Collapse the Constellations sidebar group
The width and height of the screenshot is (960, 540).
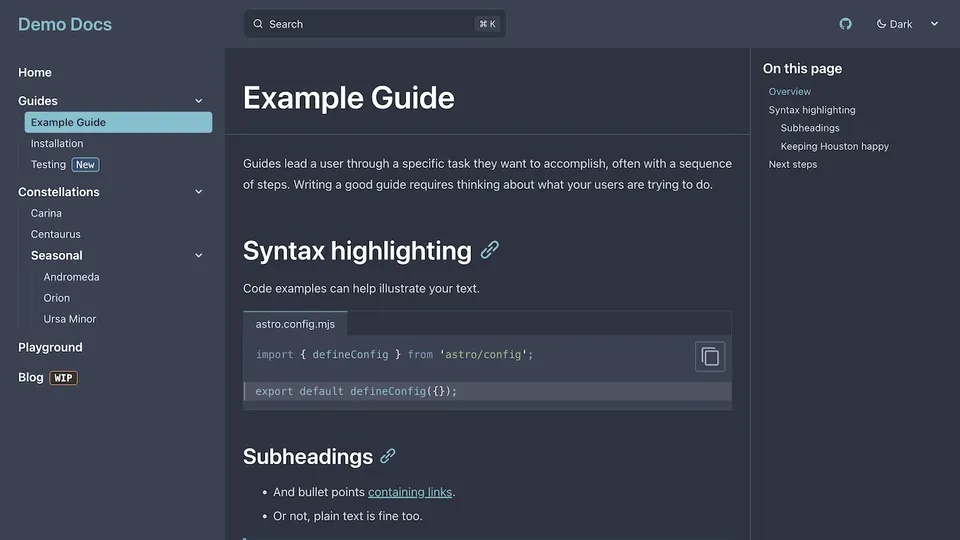point(198,192)
